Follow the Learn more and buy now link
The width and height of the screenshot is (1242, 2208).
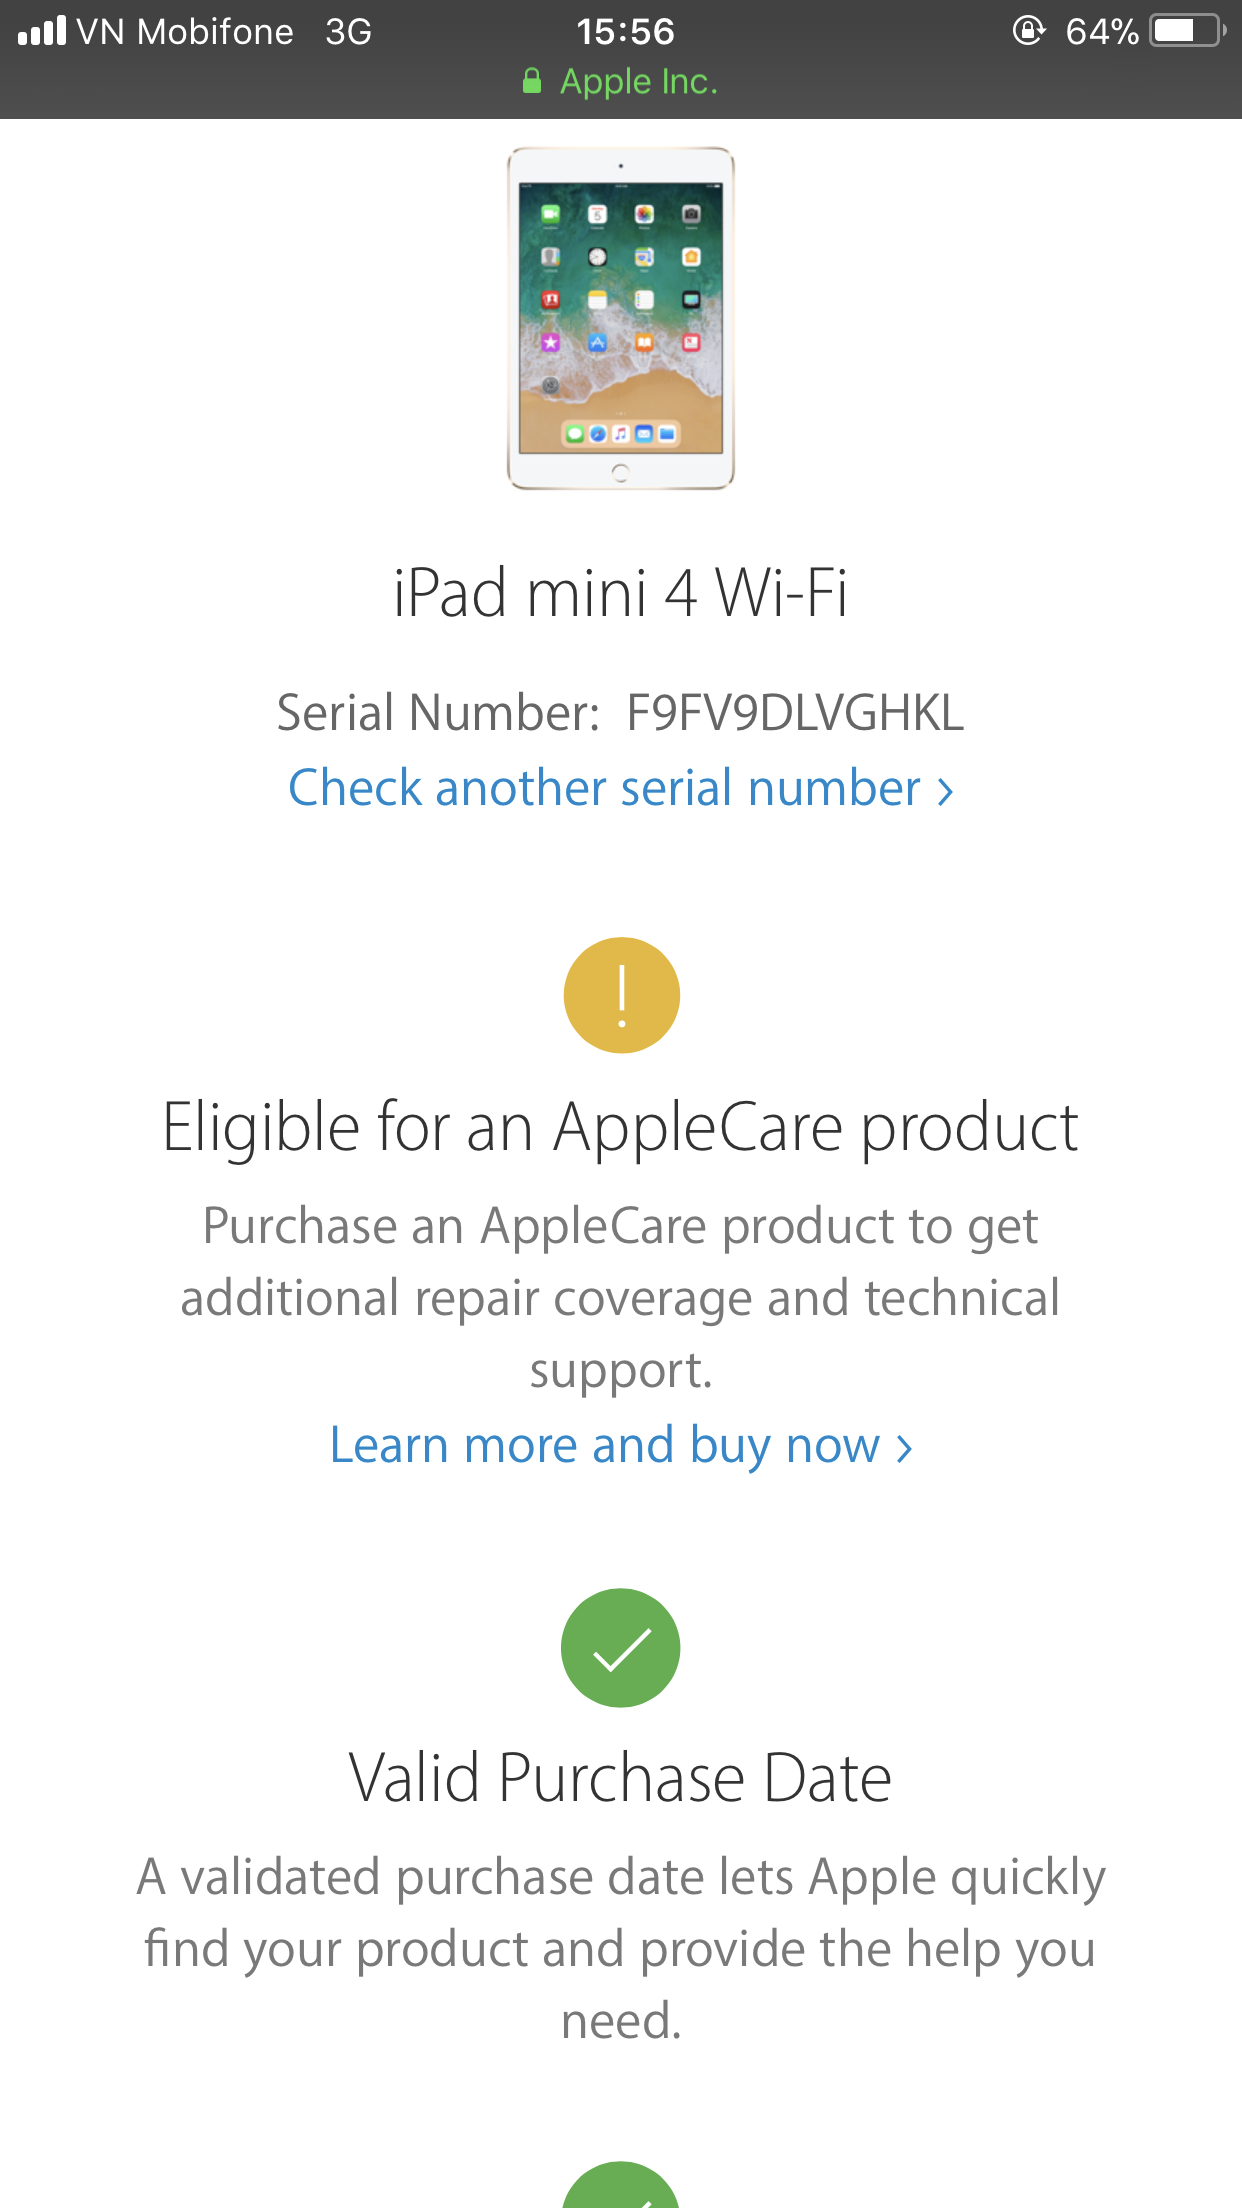pos(605,1446)
